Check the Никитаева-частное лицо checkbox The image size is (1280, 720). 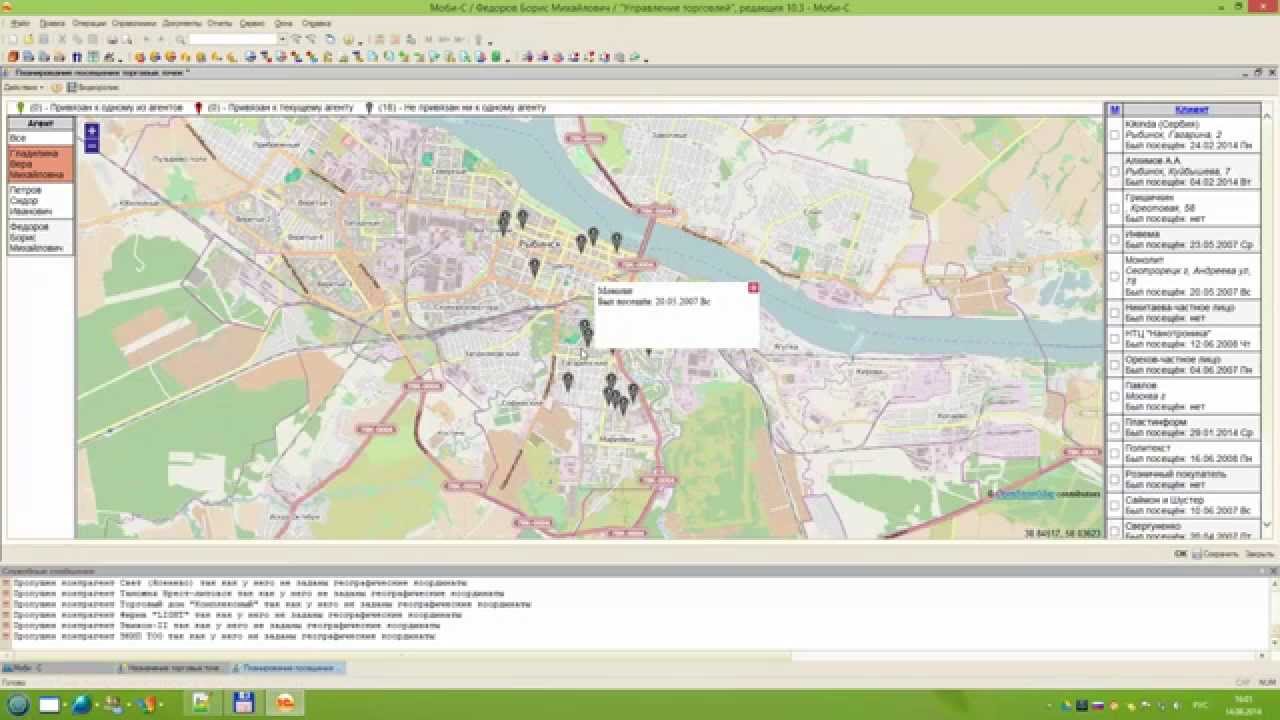tap(1115, 313)
